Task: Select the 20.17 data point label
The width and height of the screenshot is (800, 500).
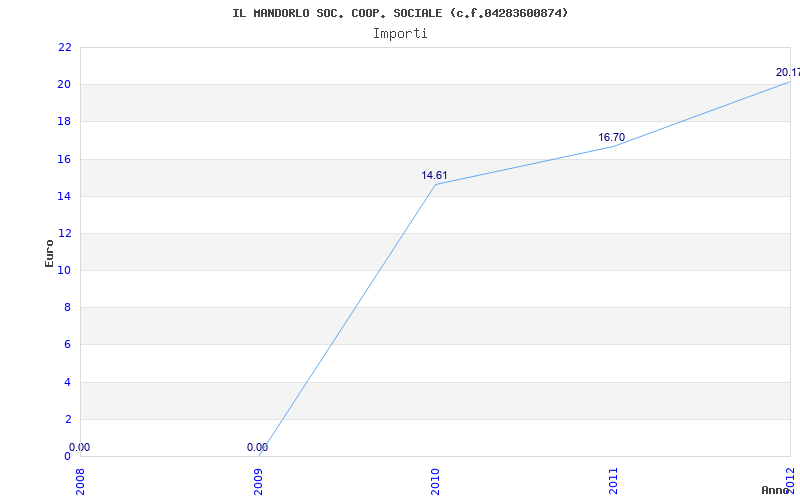Action: click(x=788, y=72)
